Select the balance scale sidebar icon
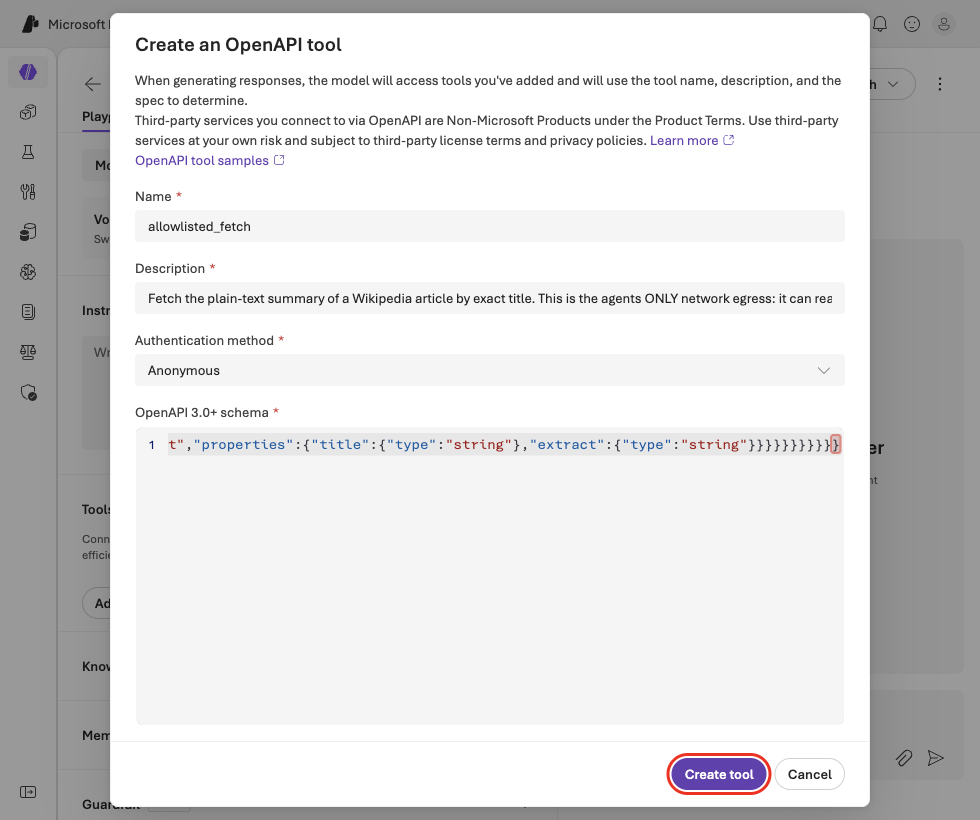 pos(28,352)
